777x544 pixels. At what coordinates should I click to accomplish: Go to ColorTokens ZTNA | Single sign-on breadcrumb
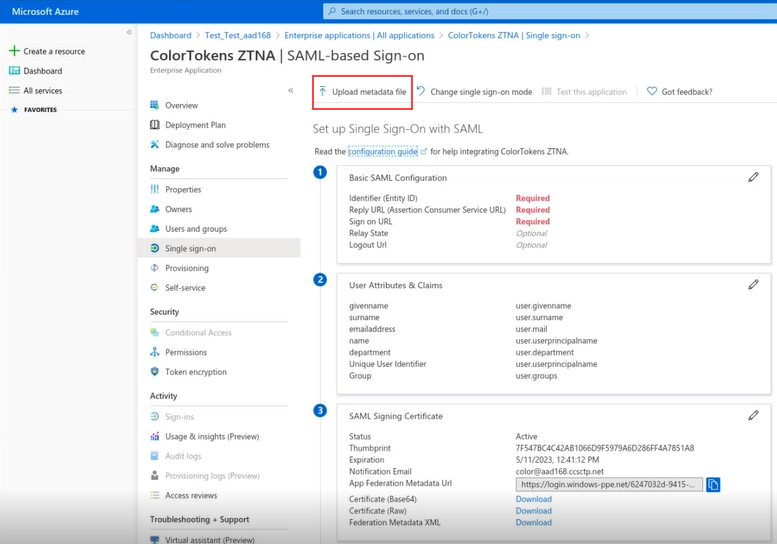(x=514, y=35)
